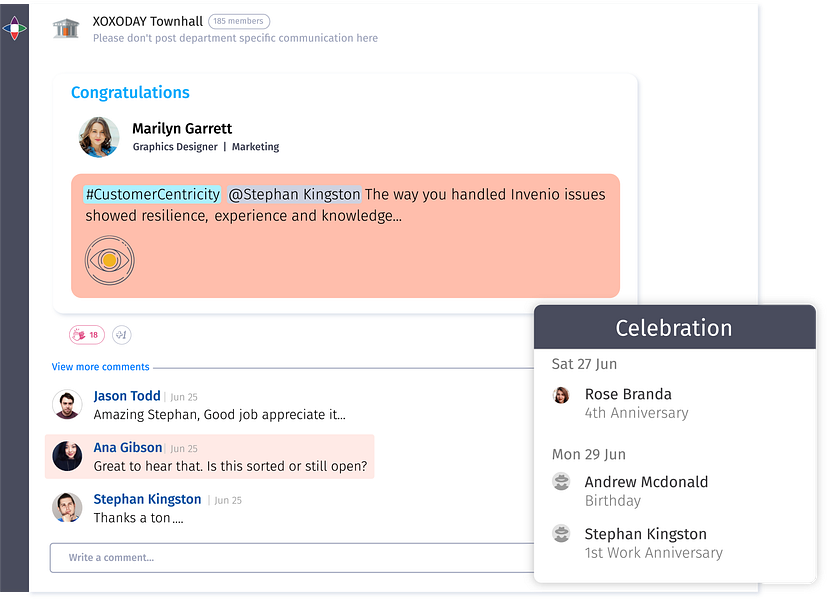This screenshot has height=600, width=830.
Task: Click Ana Gibson's Great to hear that comment
Action: [x=230, y=466]
